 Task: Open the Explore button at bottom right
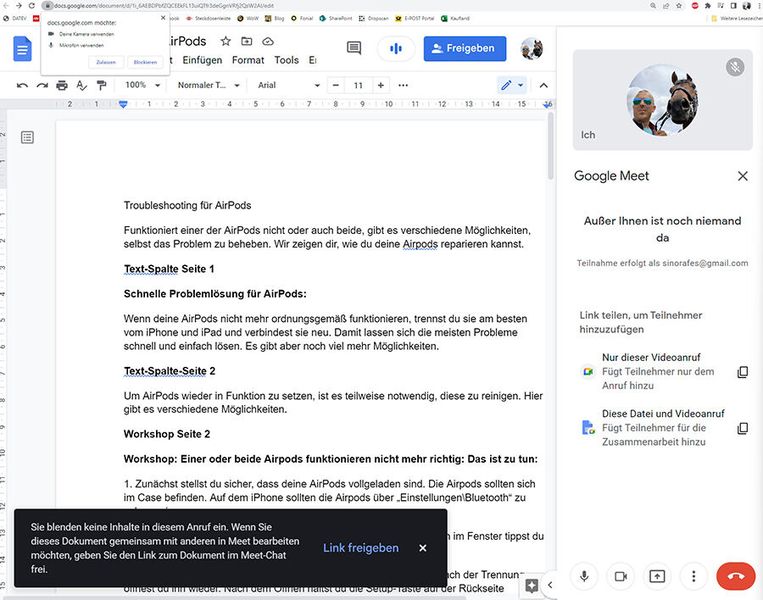coord(531,586)
